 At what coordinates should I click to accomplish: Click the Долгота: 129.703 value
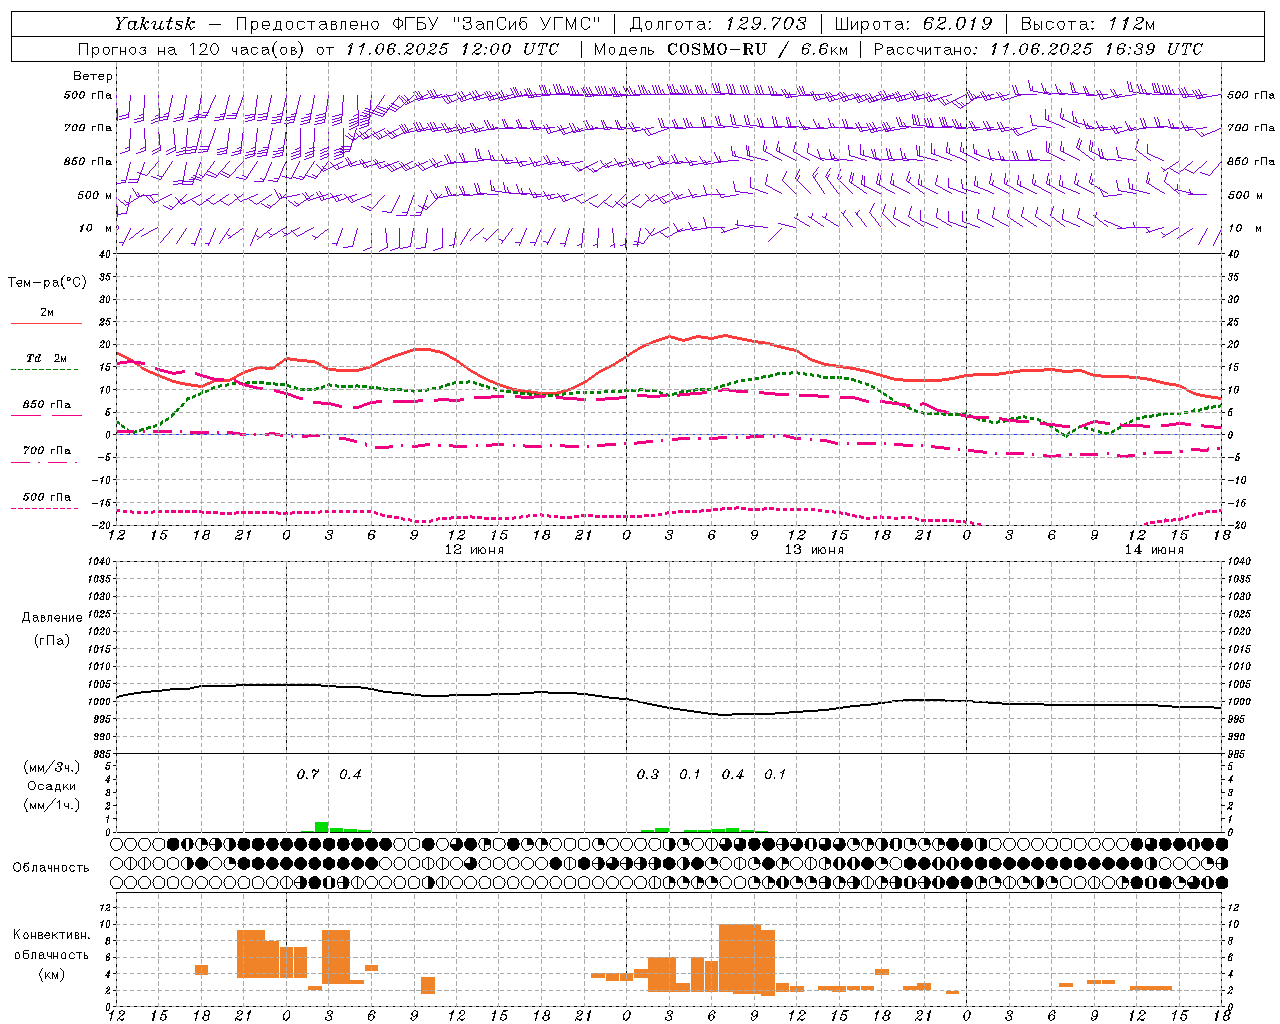718,23
